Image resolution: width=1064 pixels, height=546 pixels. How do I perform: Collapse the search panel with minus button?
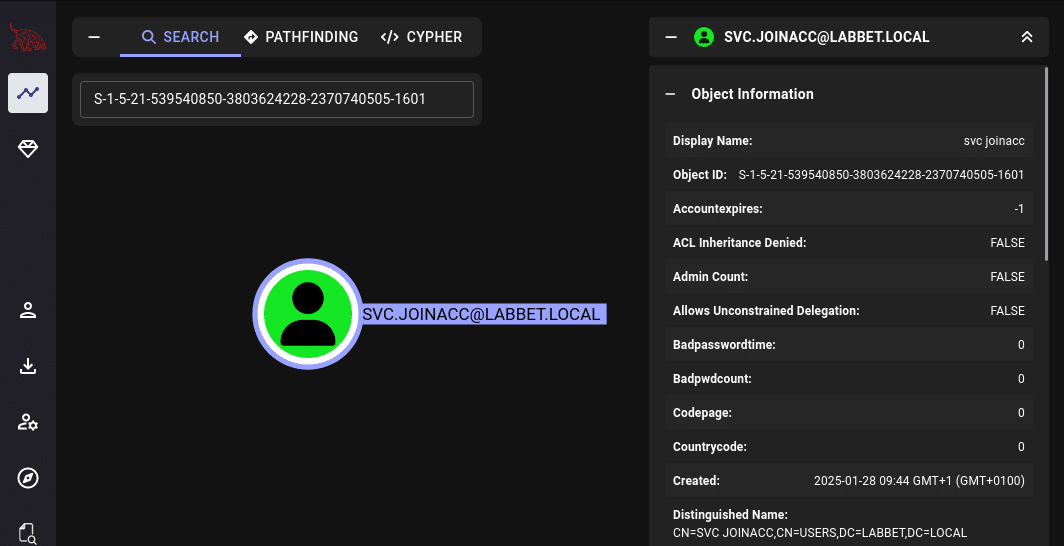point(94,37)
